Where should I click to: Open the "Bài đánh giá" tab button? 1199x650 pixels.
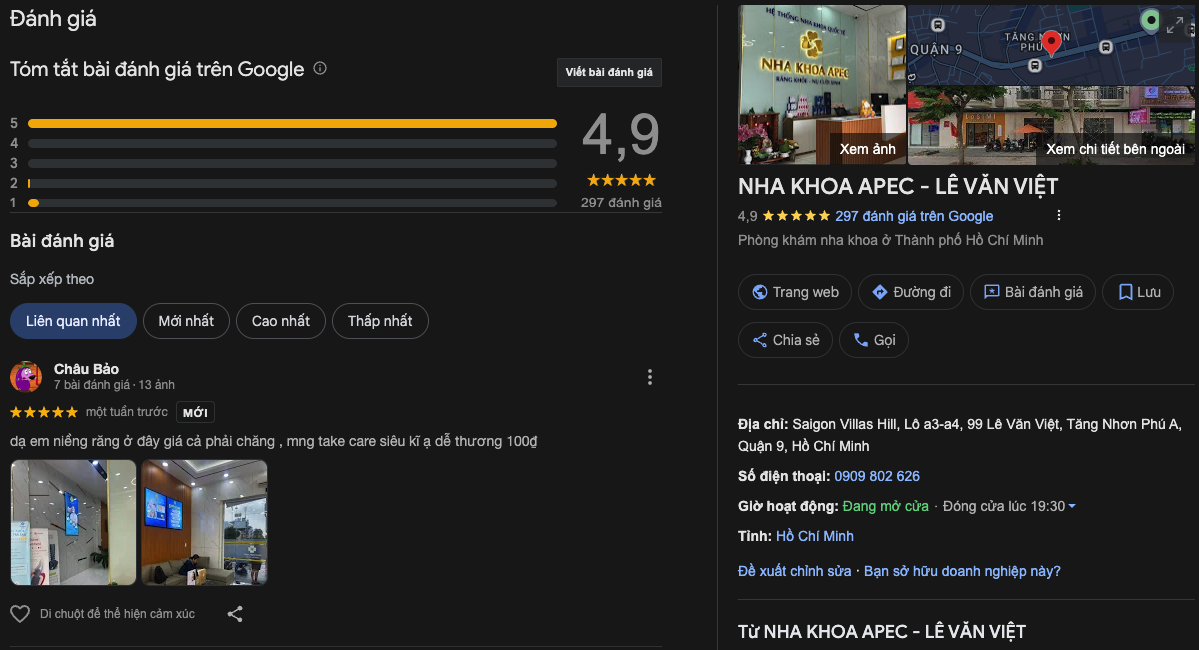click(x=1033, y=292)
